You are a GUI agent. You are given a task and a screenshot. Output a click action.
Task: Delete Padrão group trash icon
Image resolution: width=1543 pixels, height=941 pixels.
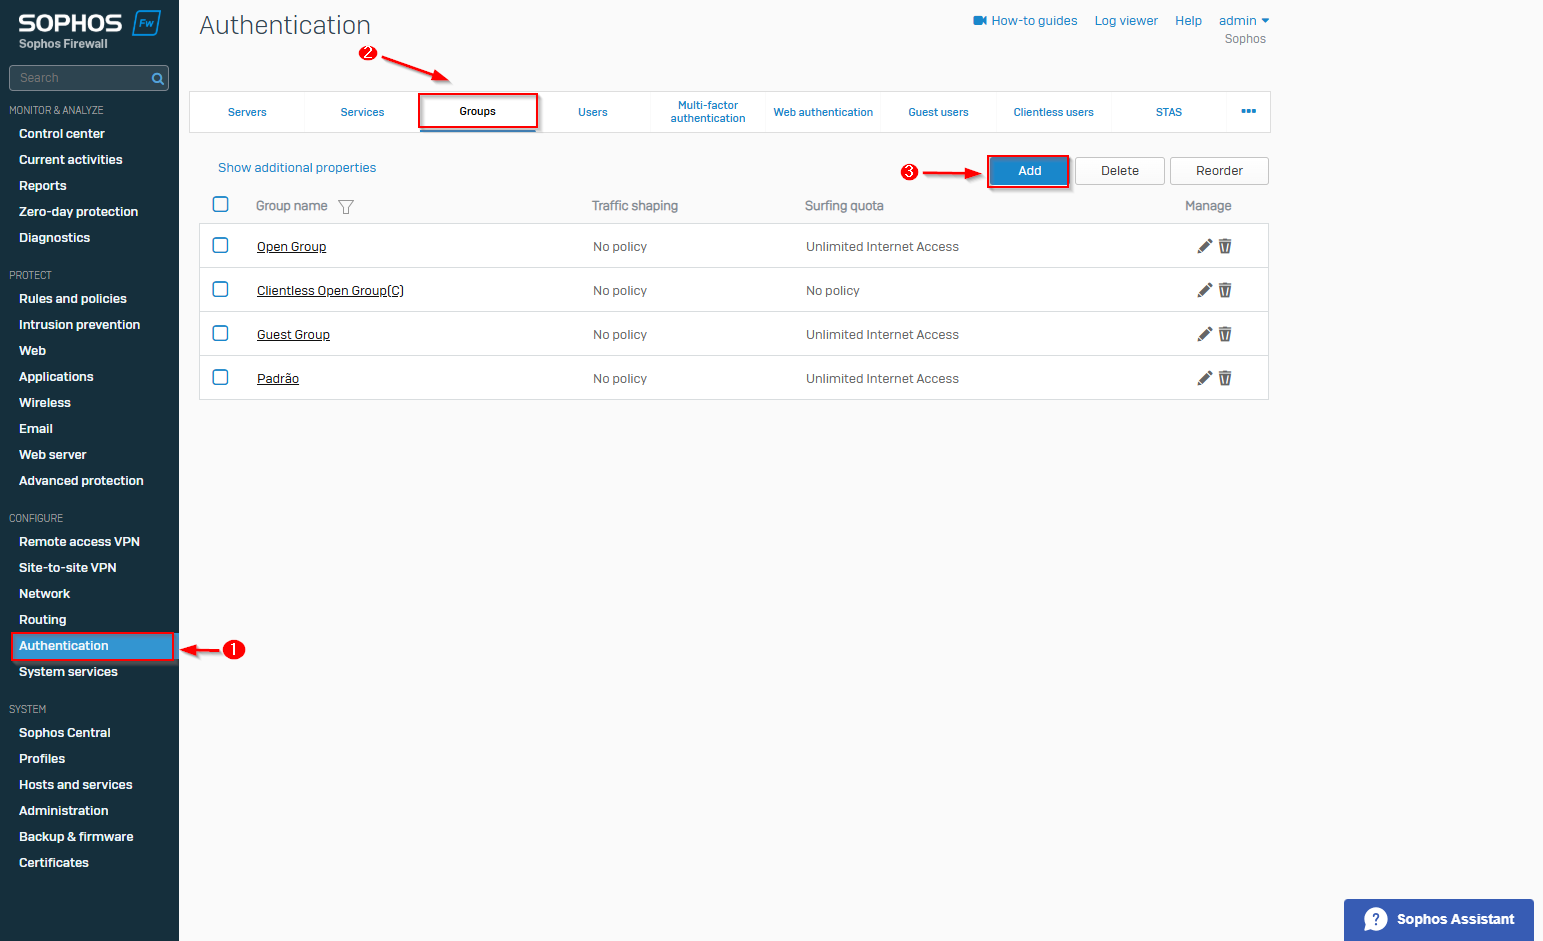coord(1225,378)
